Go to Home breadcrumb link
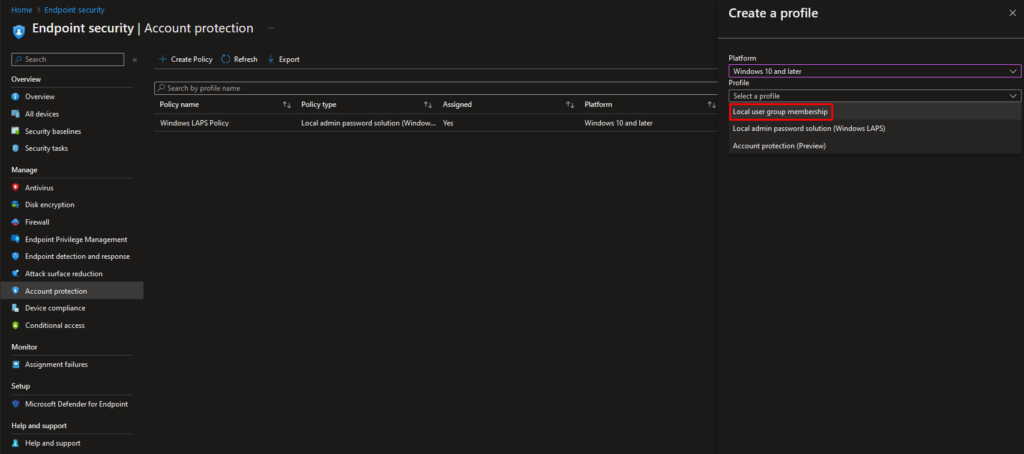 20,10
